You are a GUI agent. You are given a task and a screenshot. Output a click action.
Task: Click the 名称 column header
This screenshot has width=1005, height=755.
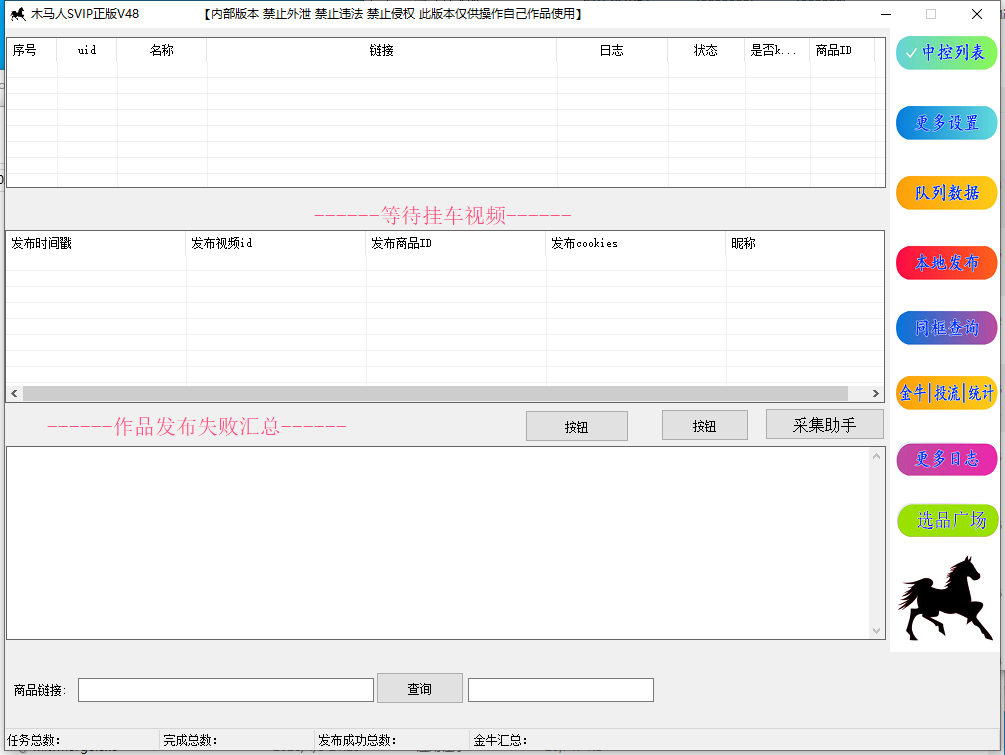(x=162, y=50)
